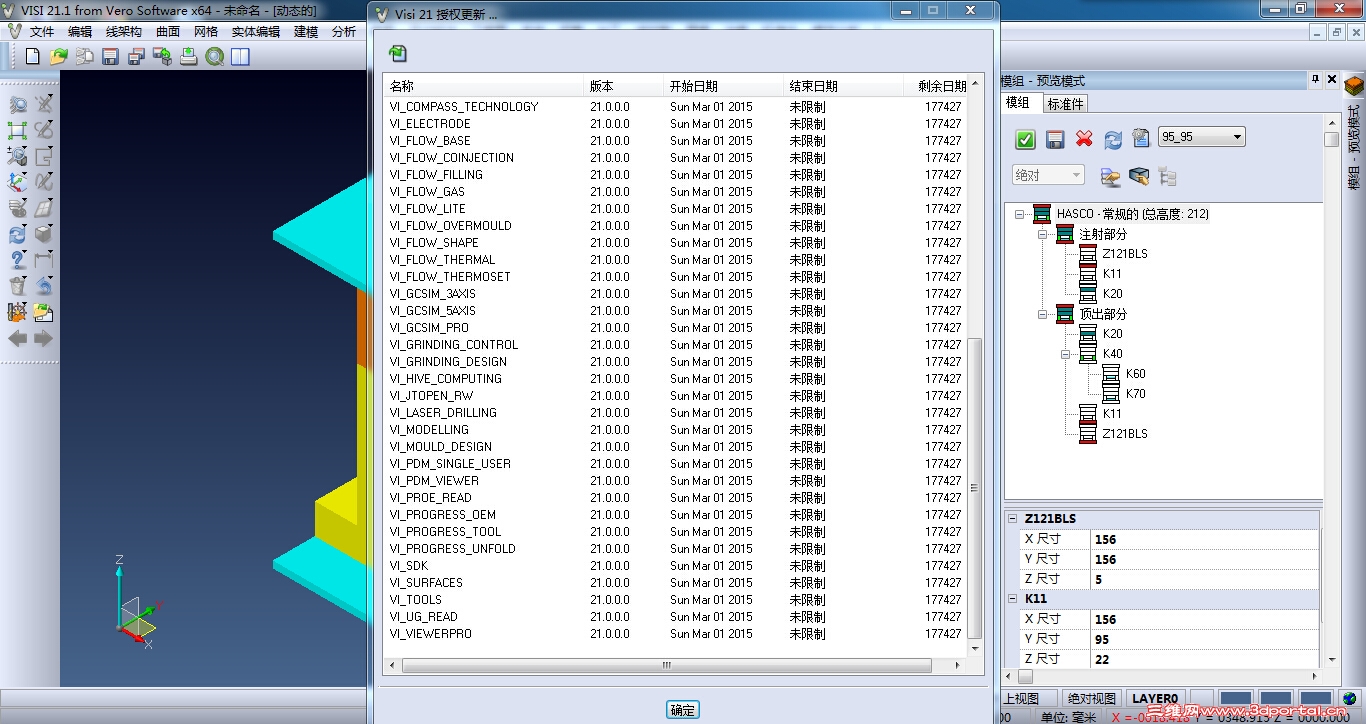The image size is (1366, 724).
Task: Collapse the Z121BLS property group
Action: click(x=1013, y=519)
